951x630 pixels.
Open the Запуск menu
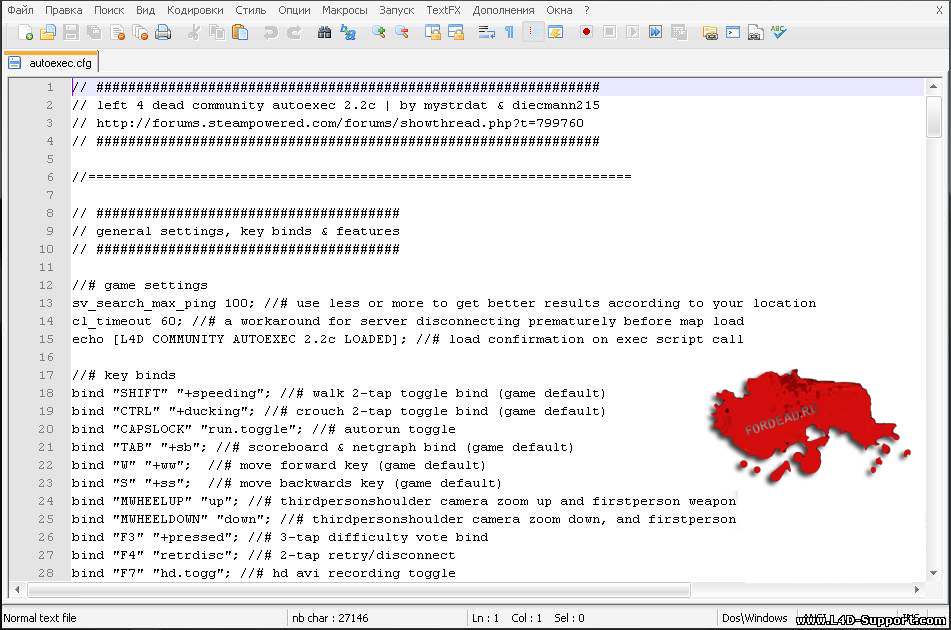tap(397, 10)
